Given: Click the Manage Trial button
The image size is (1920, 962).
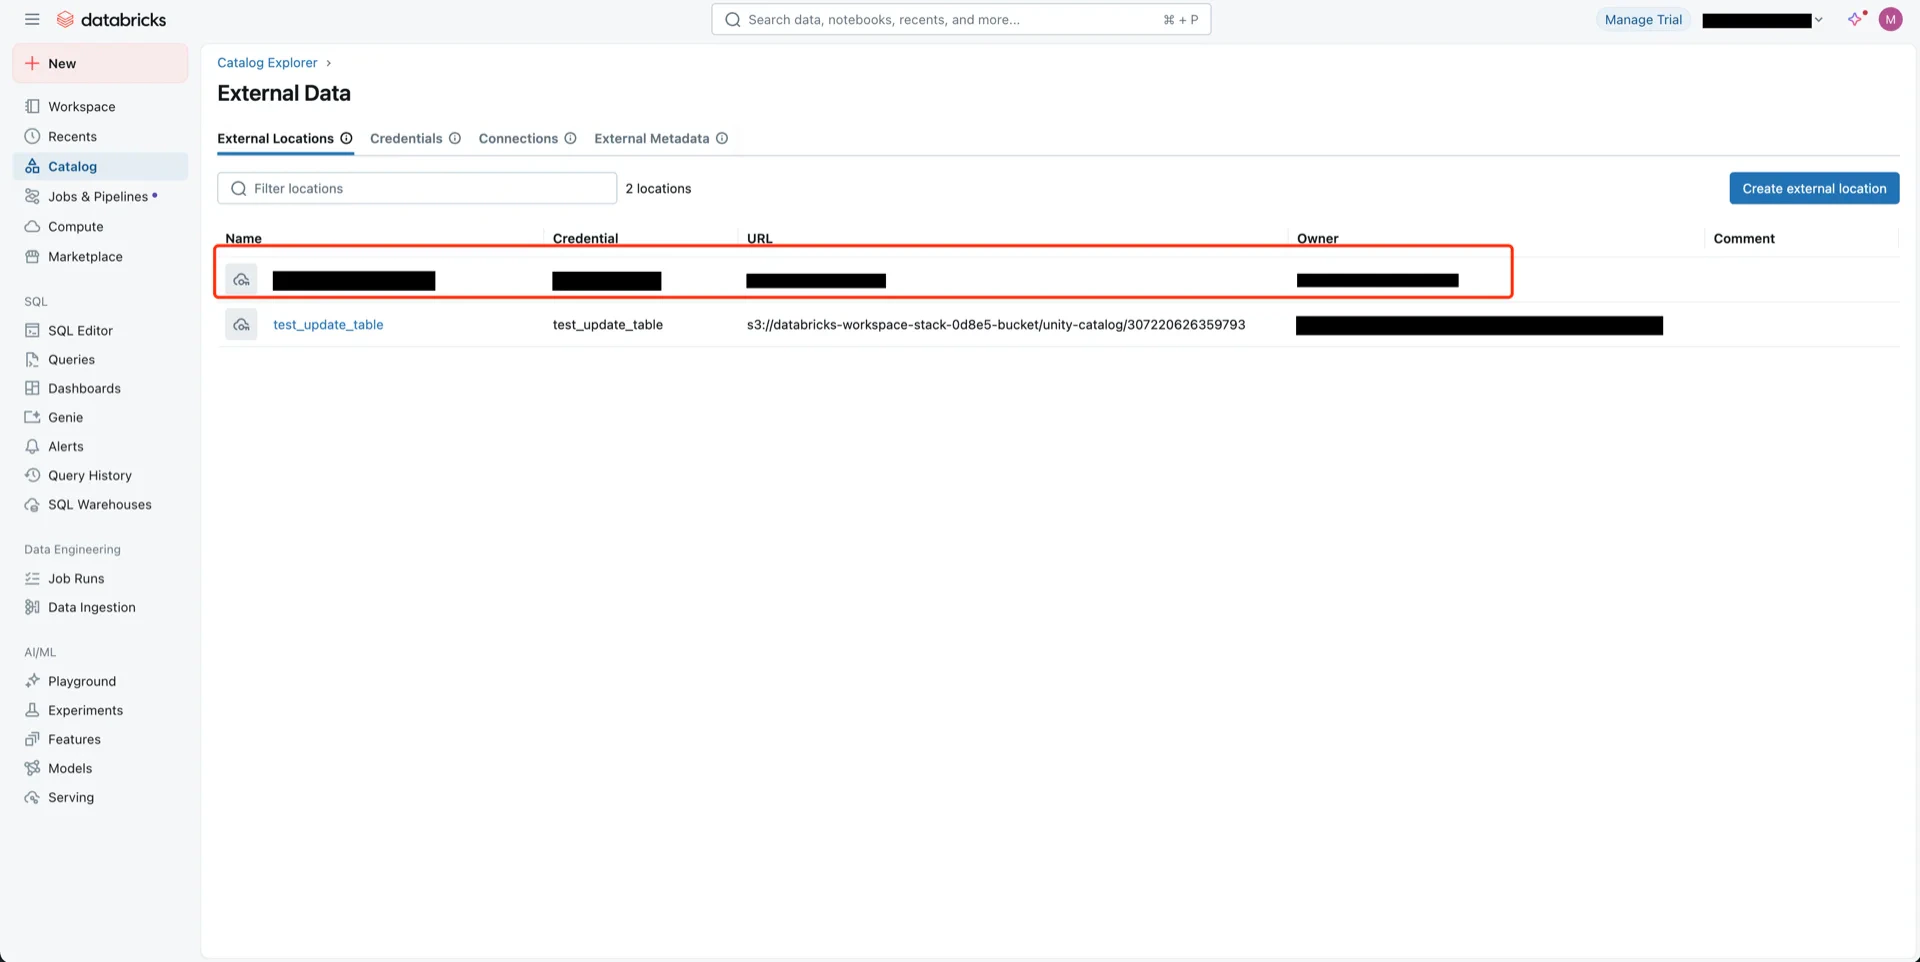Looking at the screenshot, I should click(x=1643, y=19).
